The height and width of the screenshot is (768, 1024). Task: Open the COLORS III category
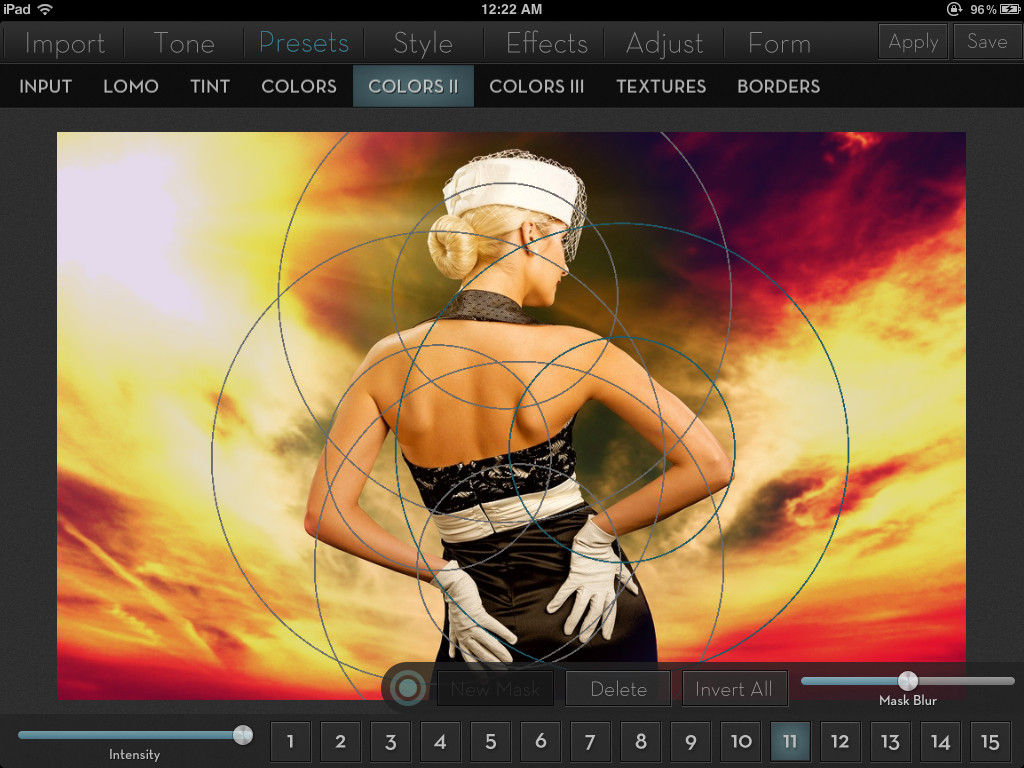click(536, 86)
